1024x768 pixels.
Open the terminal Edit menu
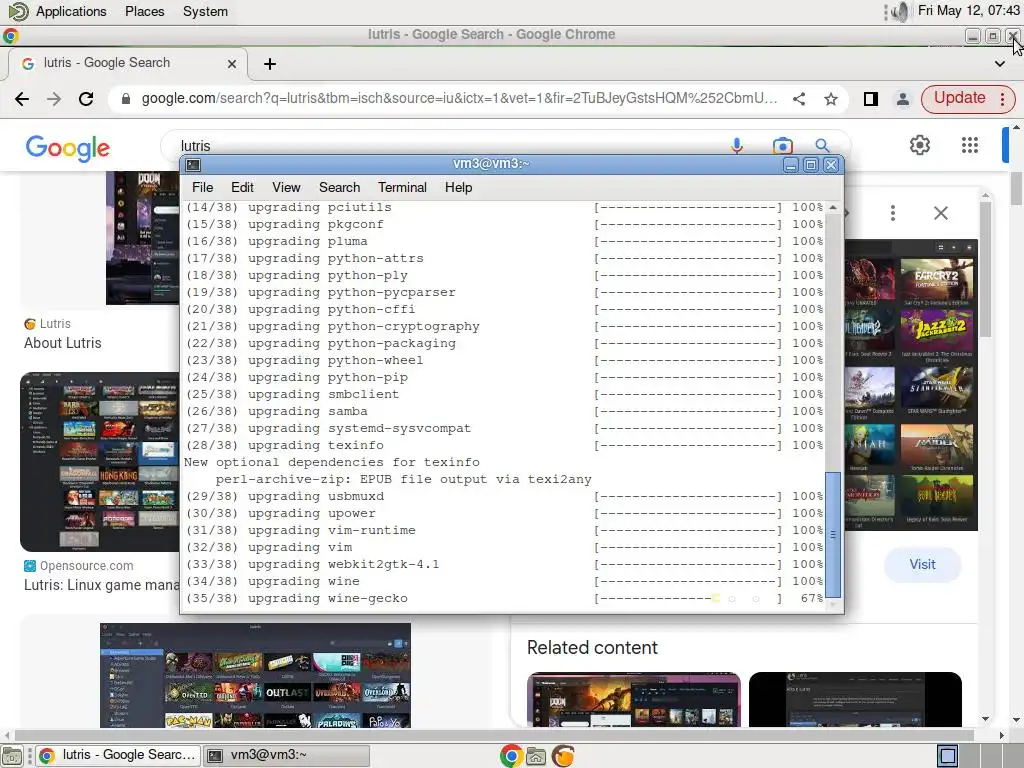242,187
